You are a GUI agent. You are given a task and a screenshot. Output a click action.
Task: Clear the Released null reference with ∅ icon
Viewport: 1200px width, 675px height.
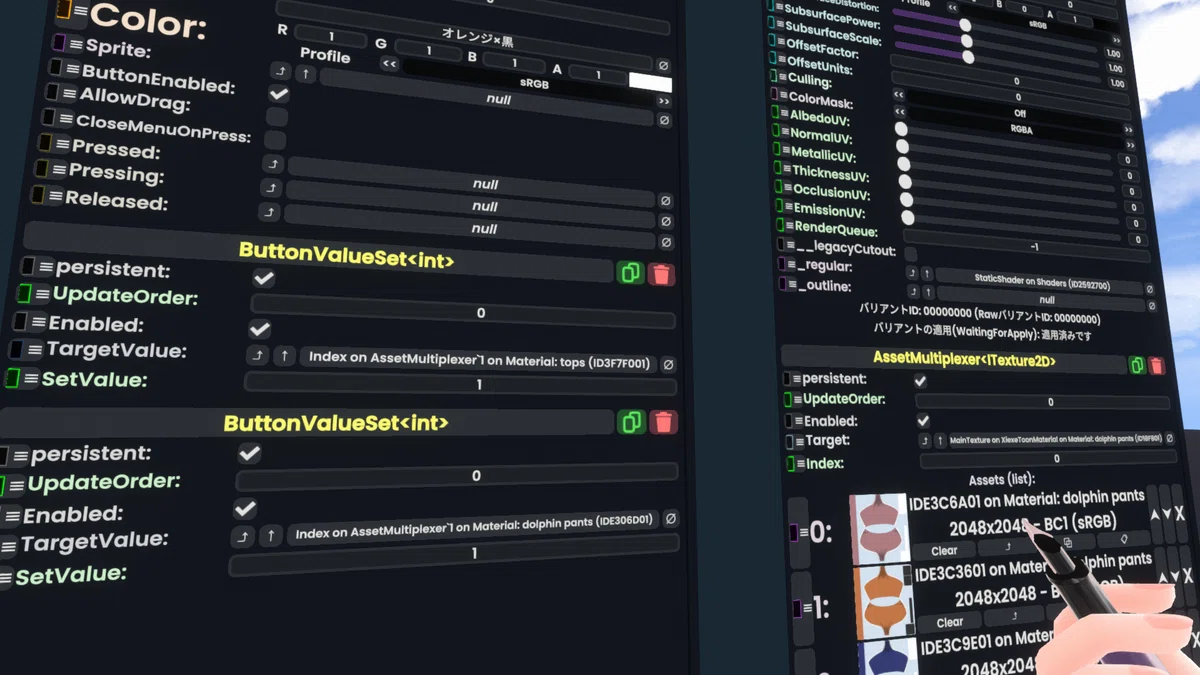(x=666, y=242)
